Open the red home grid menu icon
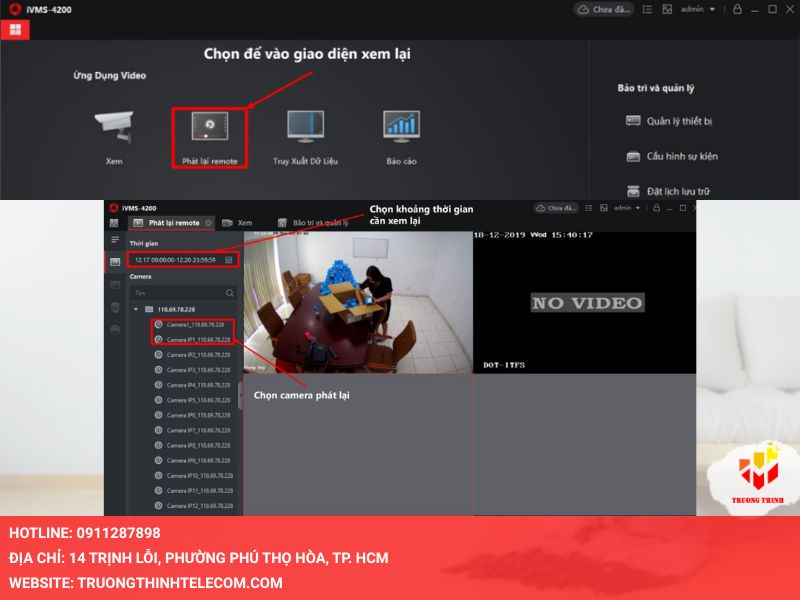 pos(15,30)
